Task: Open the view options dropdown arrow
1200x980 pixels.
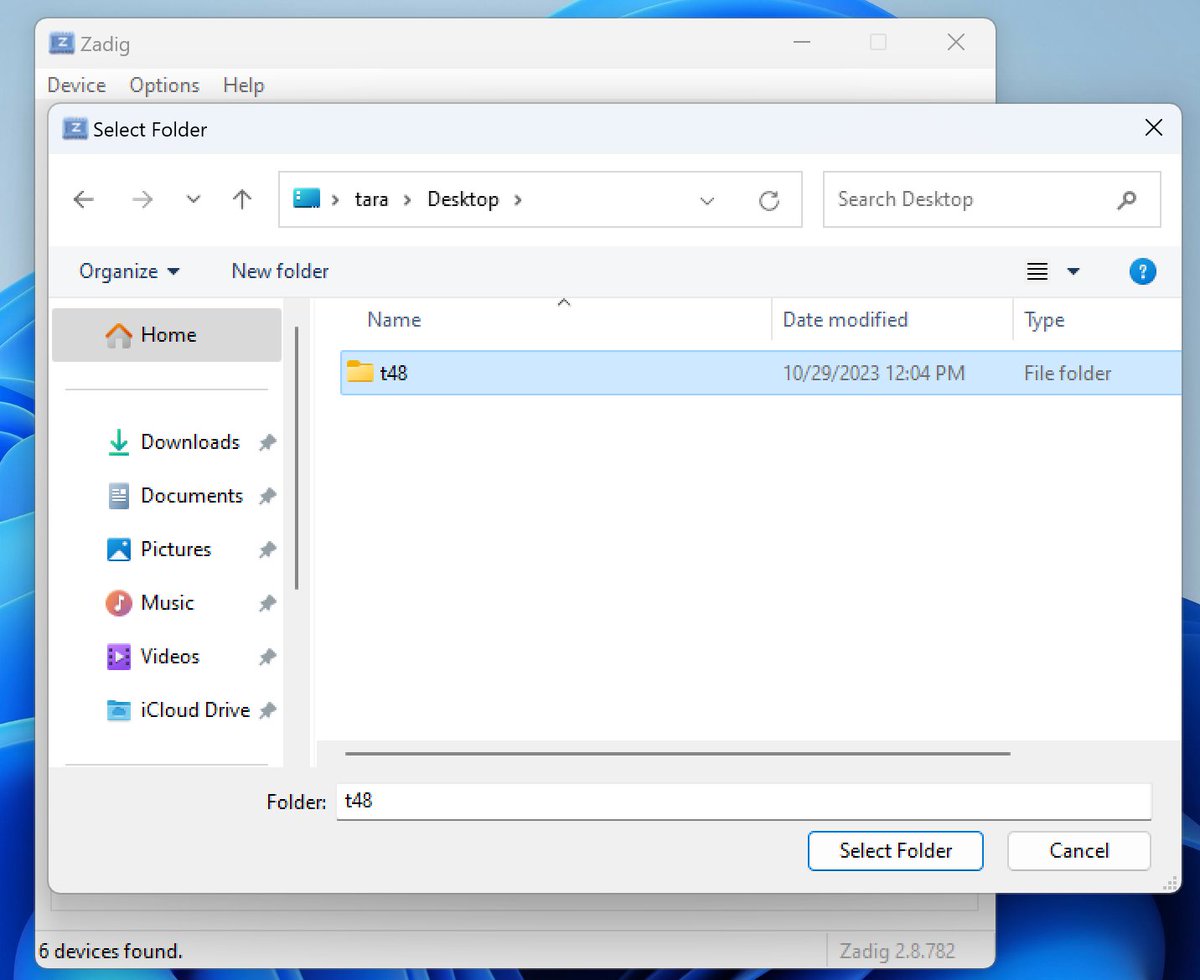Action: click(x=1073, y=272)
